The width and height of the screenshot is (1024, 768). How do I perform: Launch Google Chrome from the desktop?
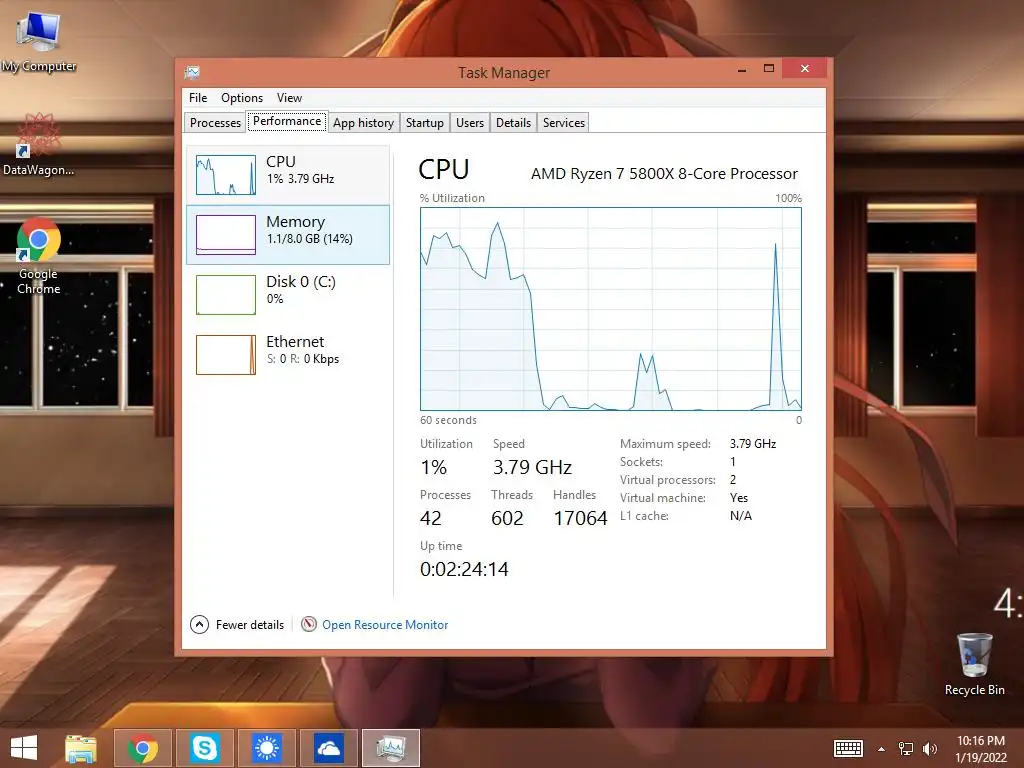click(39, 256)
